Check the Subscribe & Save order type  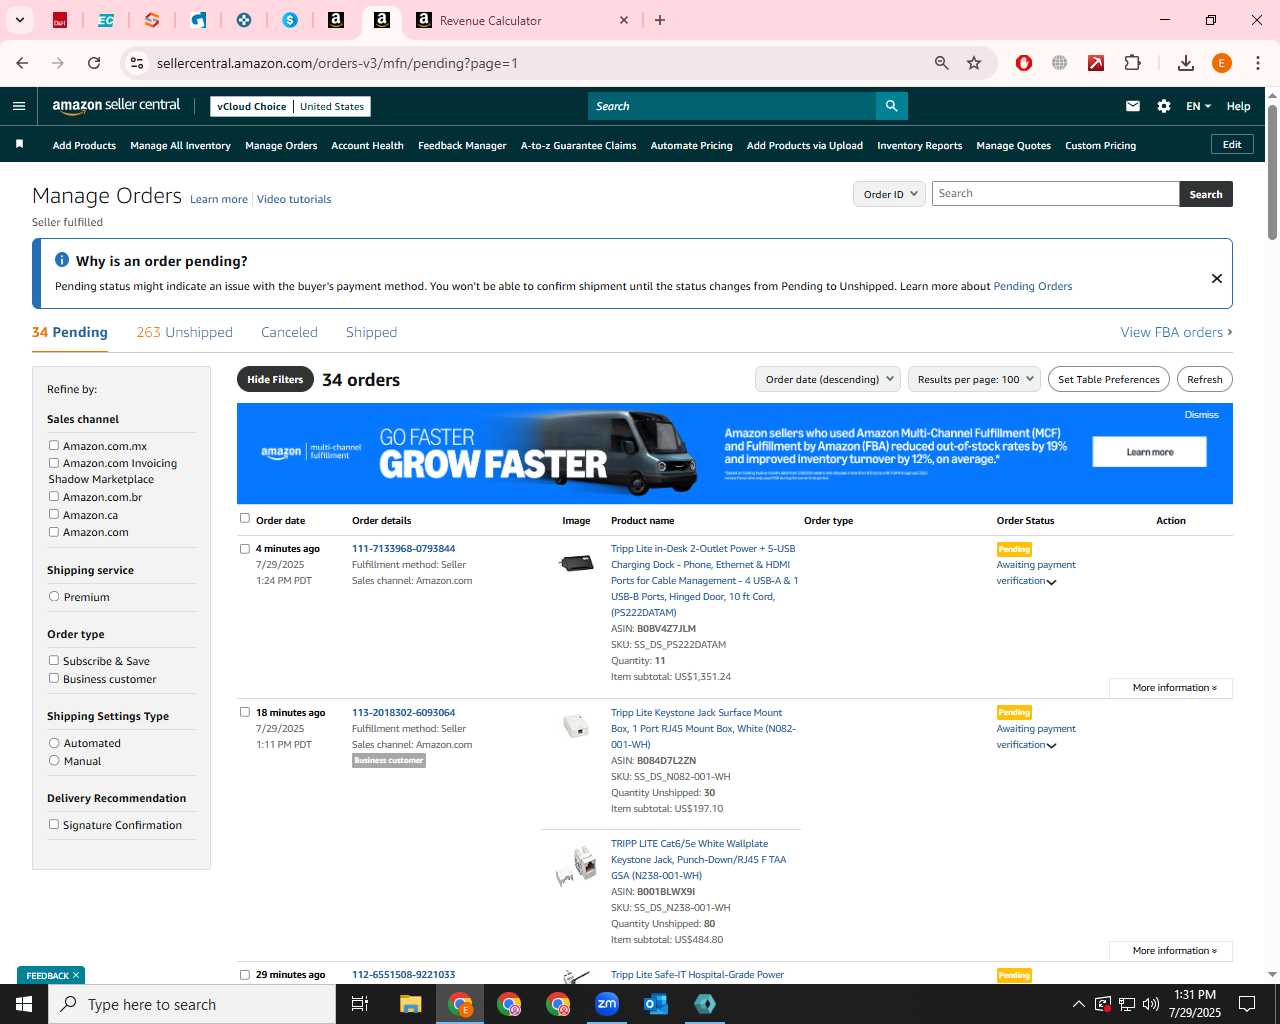pyautogui.click(x=54, y=660)
